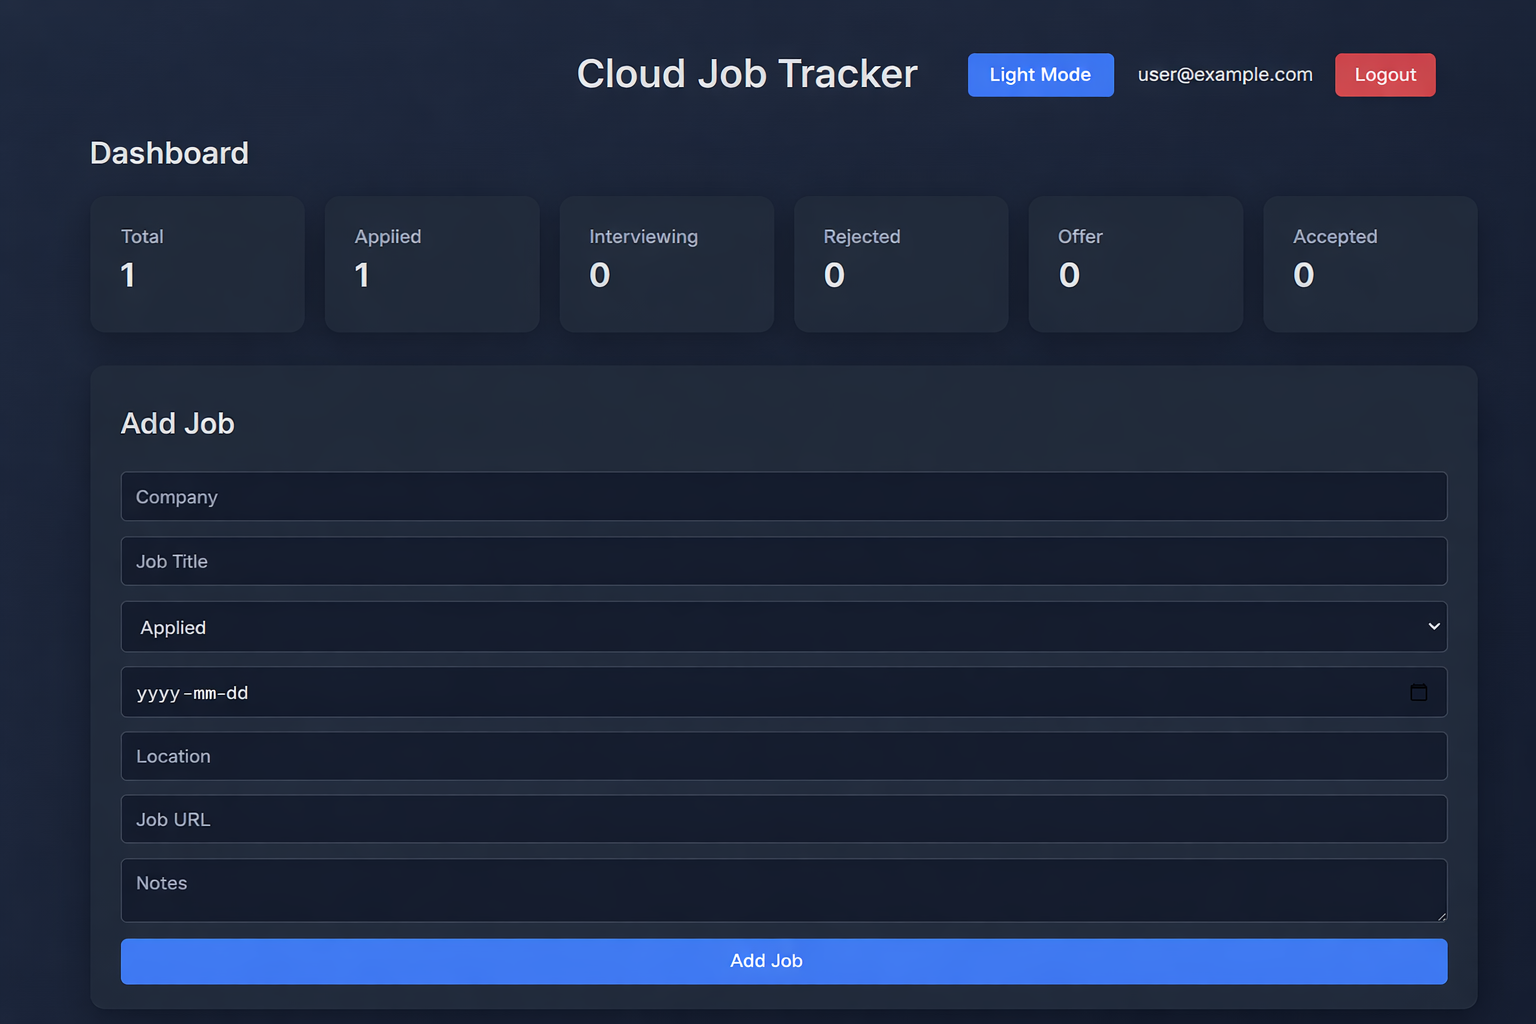This screenshot has width=1536, height=1024.
Task: Submit the form with Add Job button
Action: pyautogui.click(x=783, y=961)
